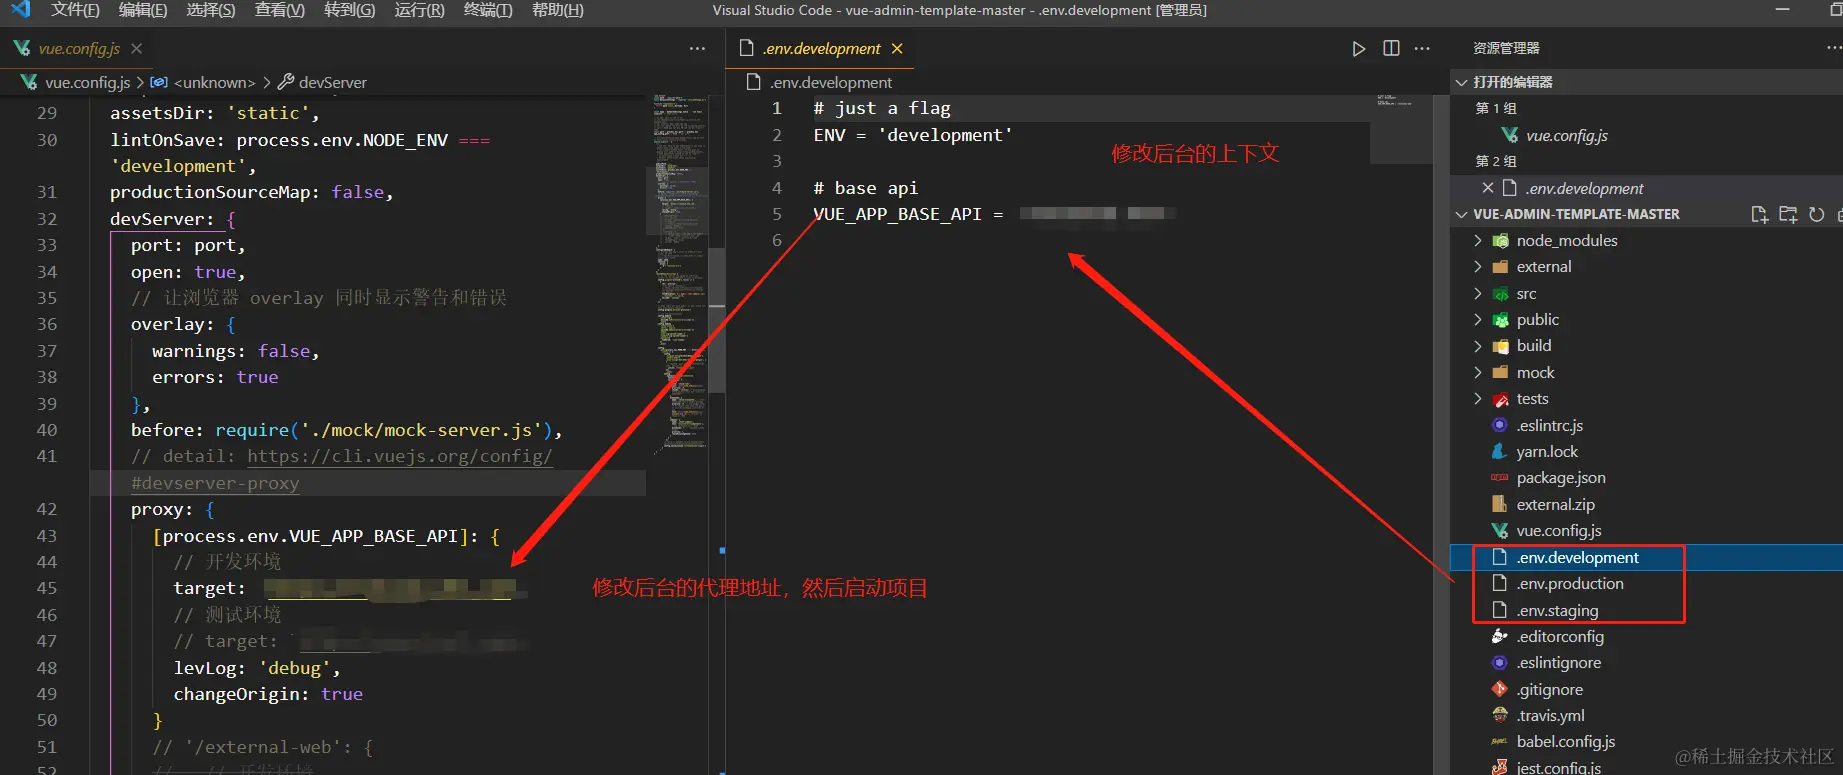Viewport: 1843px width, 775px height.
Task: Open the 选择(S) menu
Action: 211,10
